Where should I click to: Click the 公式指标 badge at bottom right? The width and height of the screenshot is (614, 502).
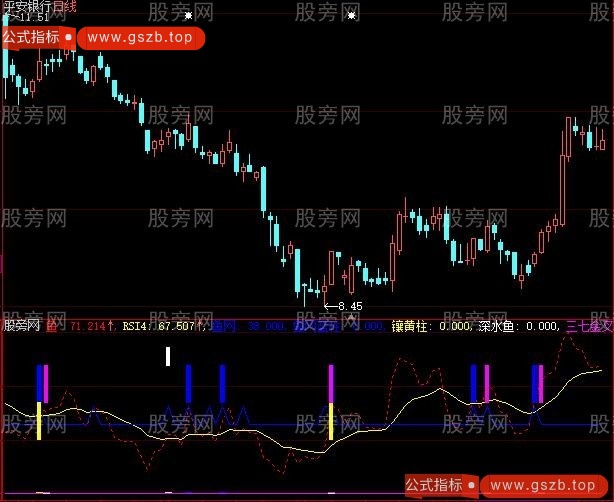pyautogui.click(x=432, y=485)
